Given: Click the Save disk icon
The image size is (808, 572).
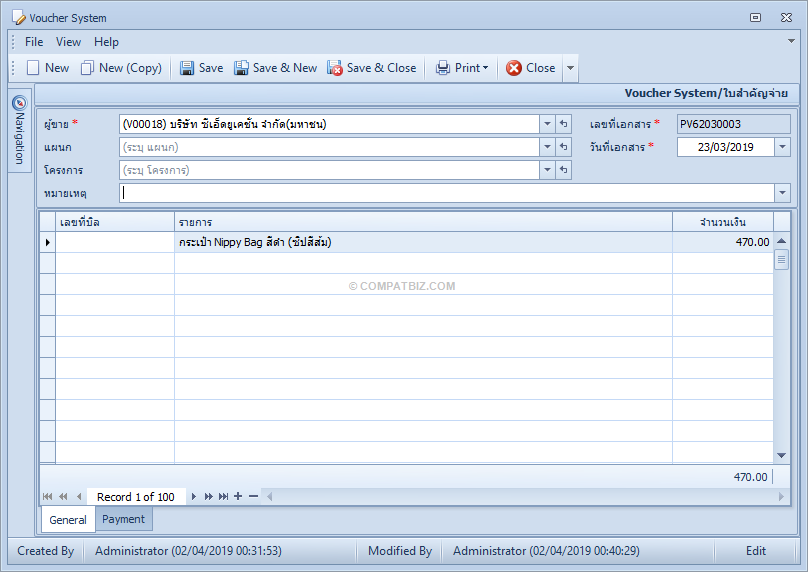Looking at the screenshot, I should point(187,68).
